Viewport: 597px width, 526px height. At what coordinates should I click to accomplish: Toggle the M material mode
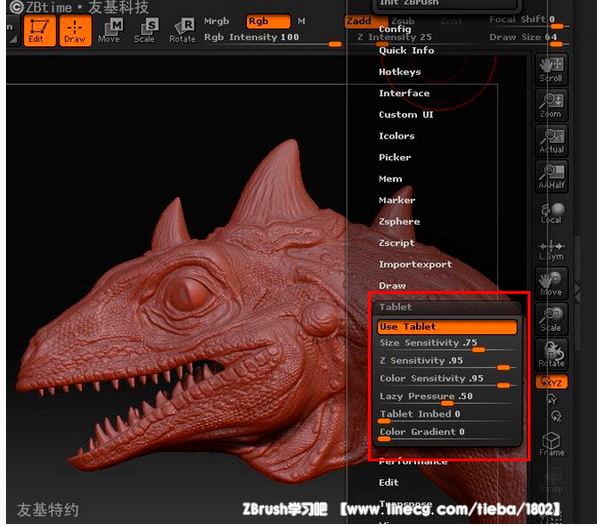302,21
